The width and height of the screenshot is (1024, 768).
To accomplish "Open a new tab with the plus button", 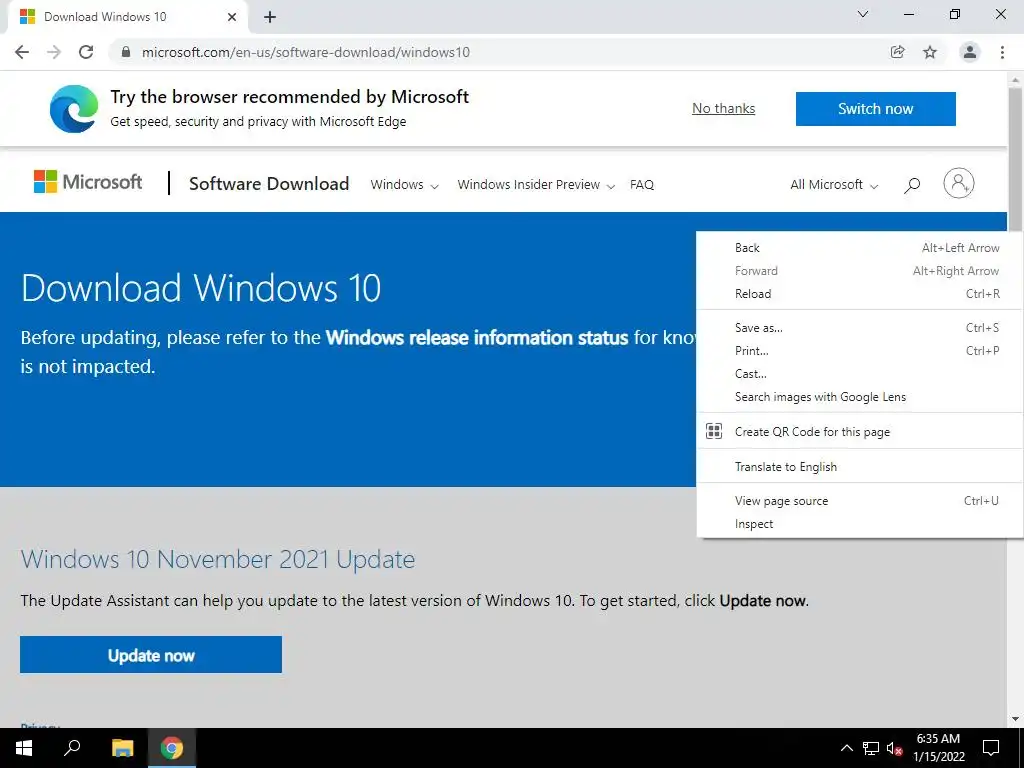I will (270, 17).
